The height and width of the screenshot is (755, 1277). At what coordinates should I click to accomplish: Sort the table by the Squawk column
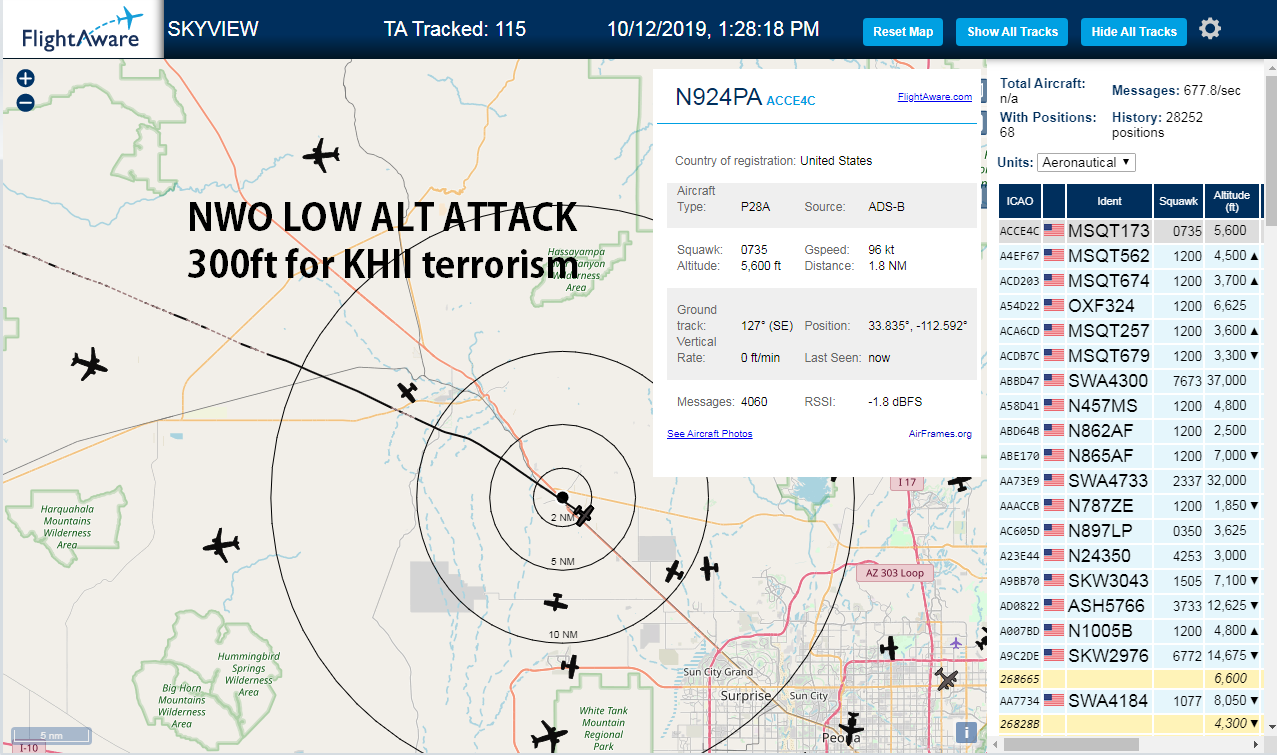click(x=1178, y=201)
